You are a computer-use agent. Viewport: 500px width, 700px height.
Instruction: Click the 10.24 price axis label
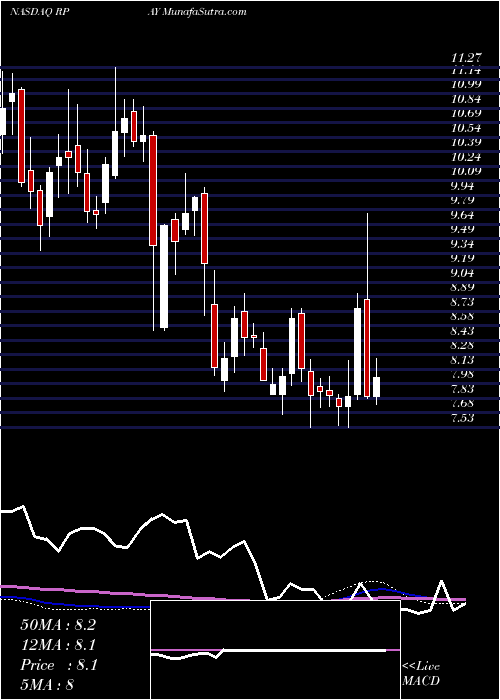[466, 157]
